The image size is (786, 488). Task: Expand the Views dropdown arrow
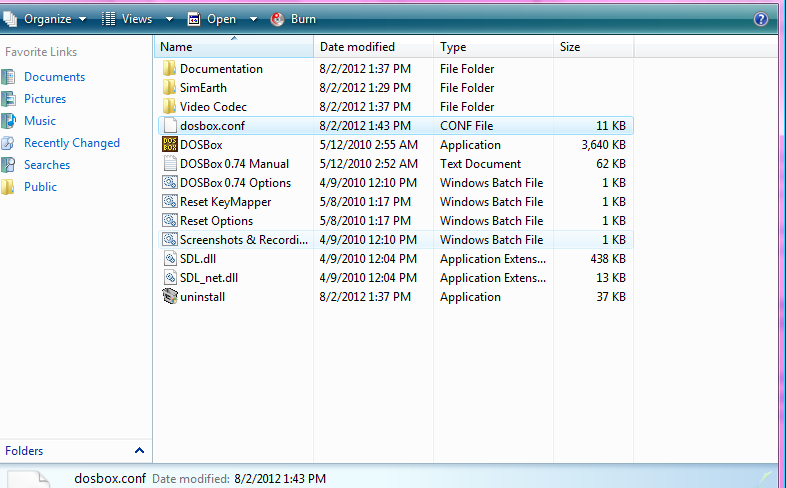pyautogui.click(x=169, y=20)
